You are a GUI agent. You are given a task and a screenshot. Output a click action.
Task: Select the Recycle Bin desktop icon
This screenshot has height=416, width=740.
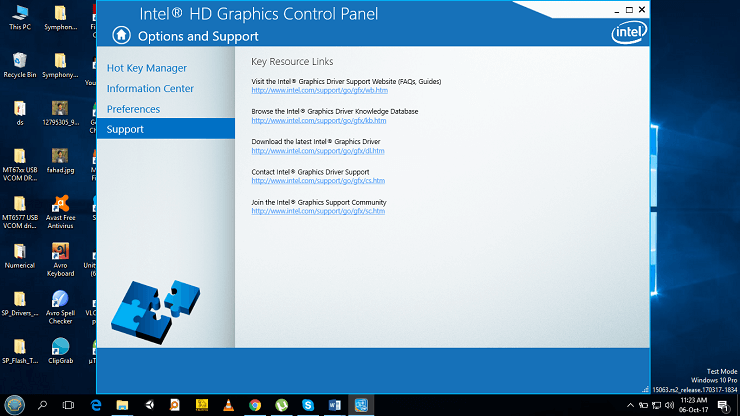click(20, 65)
